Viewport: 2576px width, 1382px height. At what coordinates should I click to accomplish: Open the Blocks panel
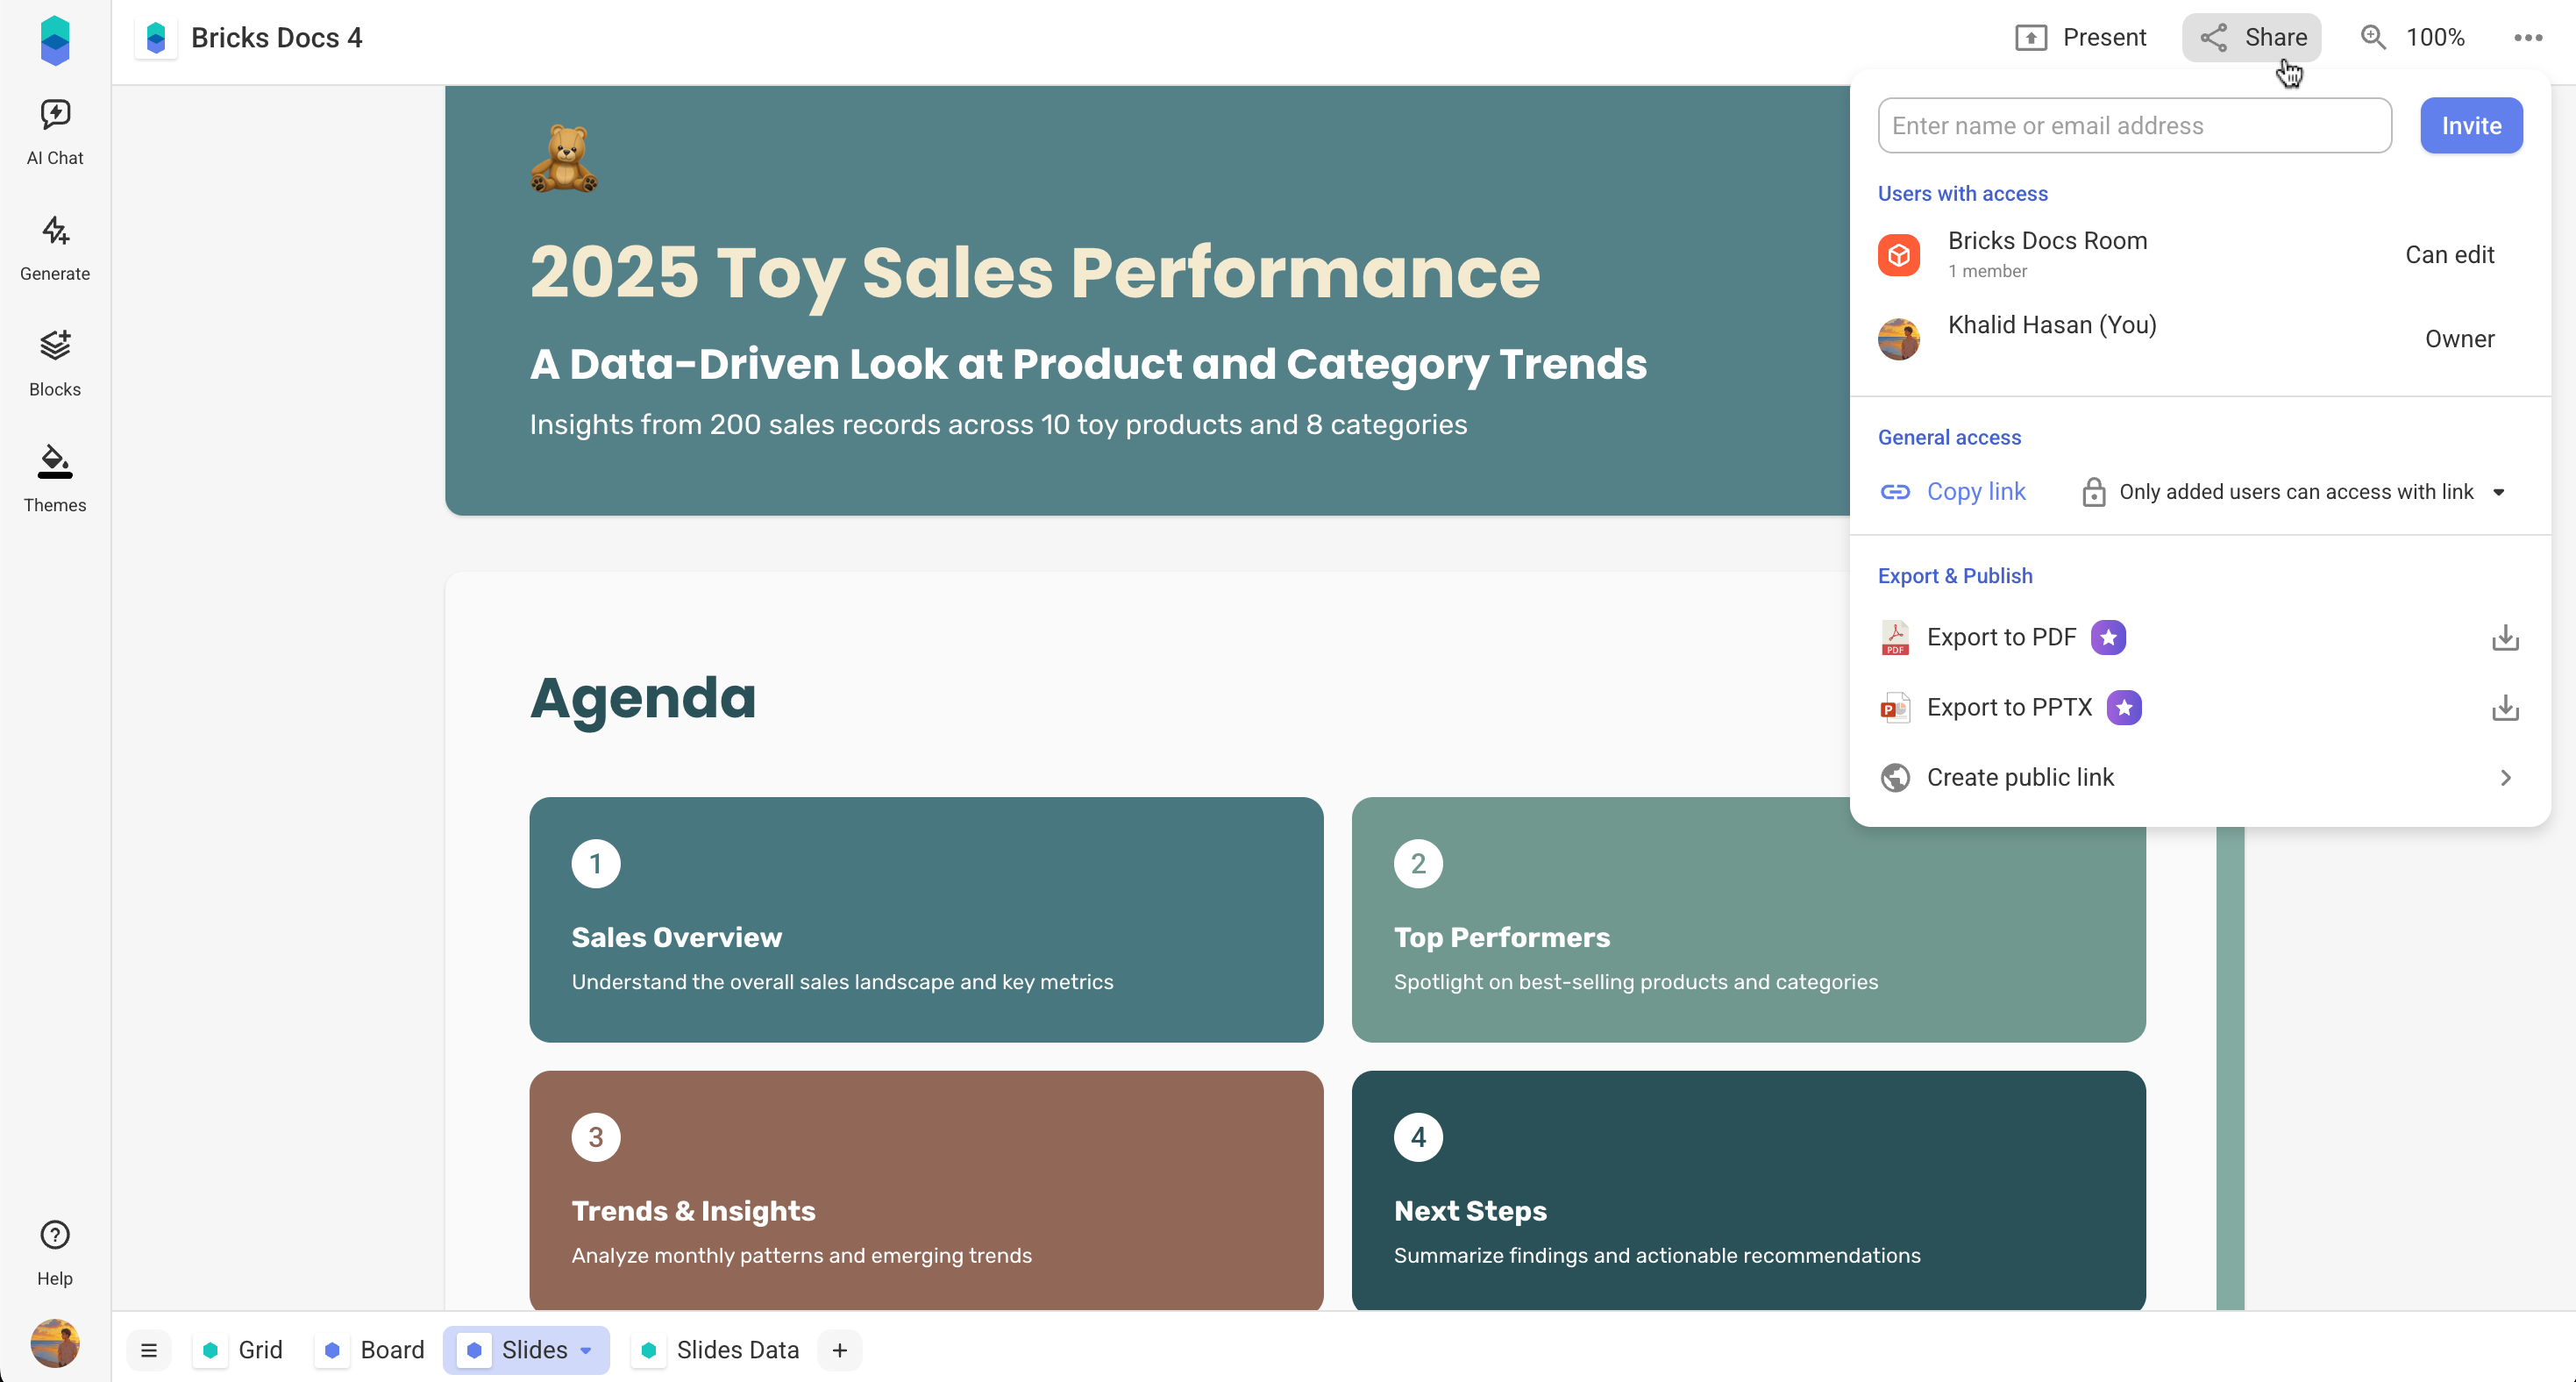[x=55, y=364]
